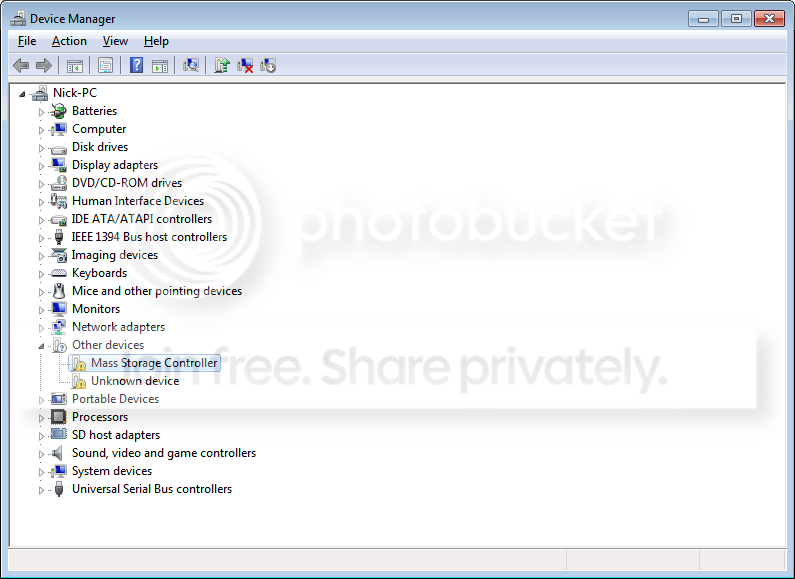Open the Action menu

[x=69, y=41]
